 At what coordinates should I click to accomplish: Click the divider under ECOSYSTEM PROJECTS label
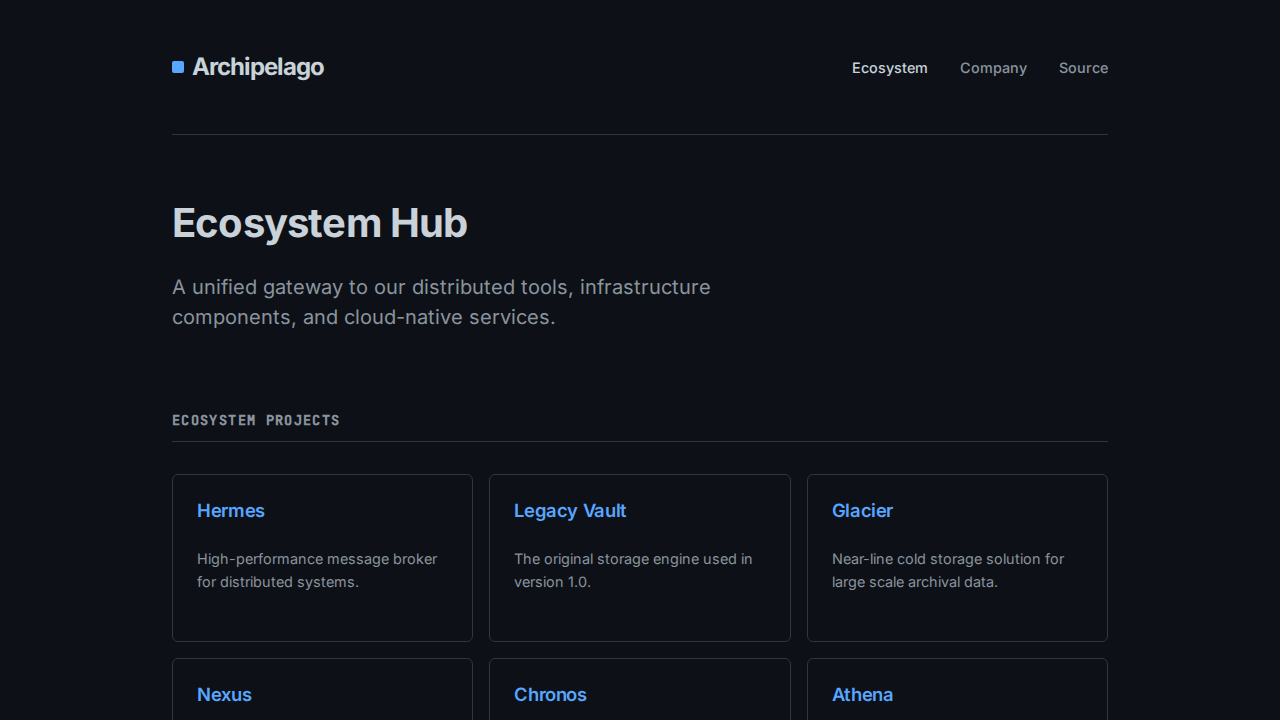pos(640,441)
